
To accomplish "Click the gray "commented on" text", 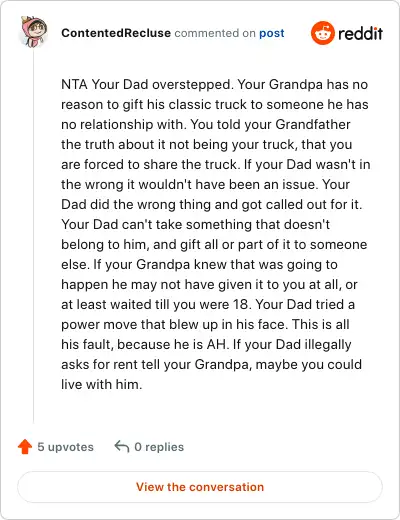I will [x=215, y=33].
